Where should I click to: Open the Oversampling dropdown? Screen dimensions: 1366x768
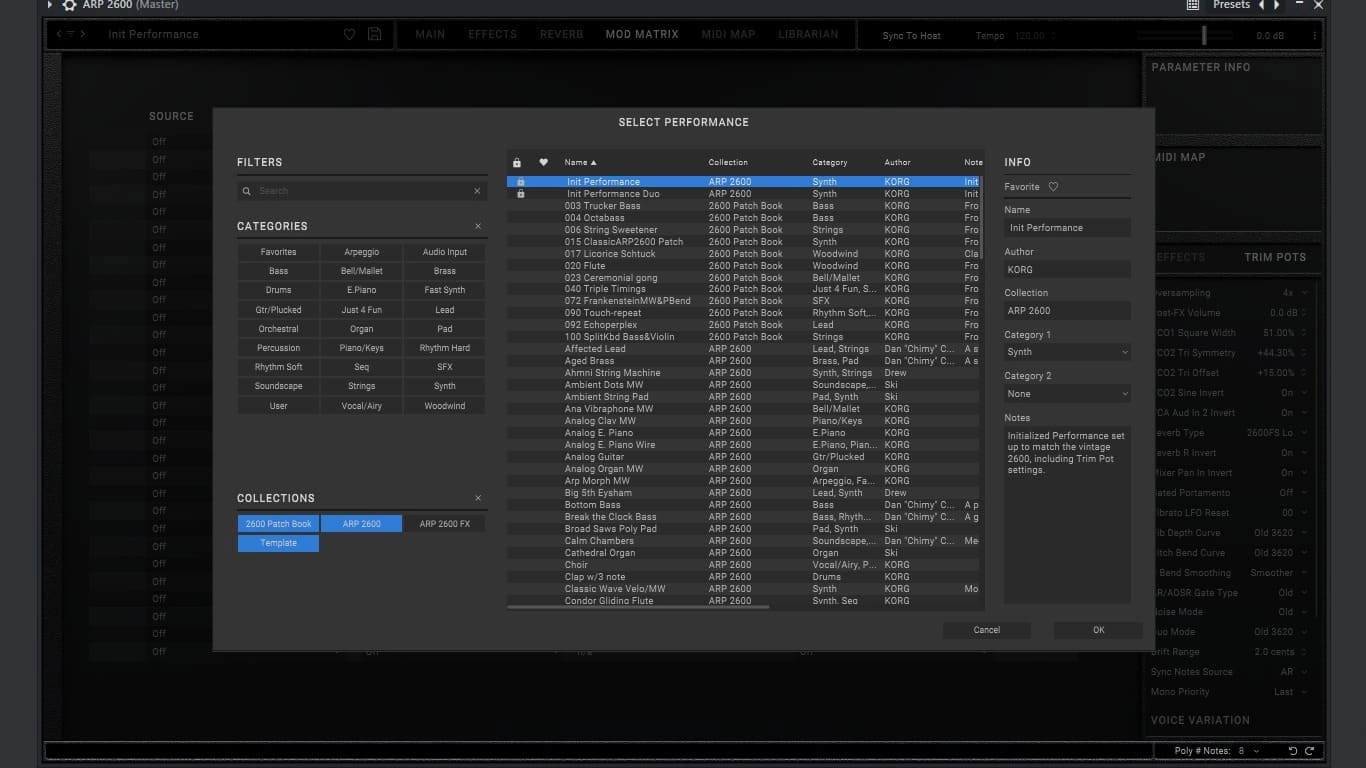point(1295,293)
